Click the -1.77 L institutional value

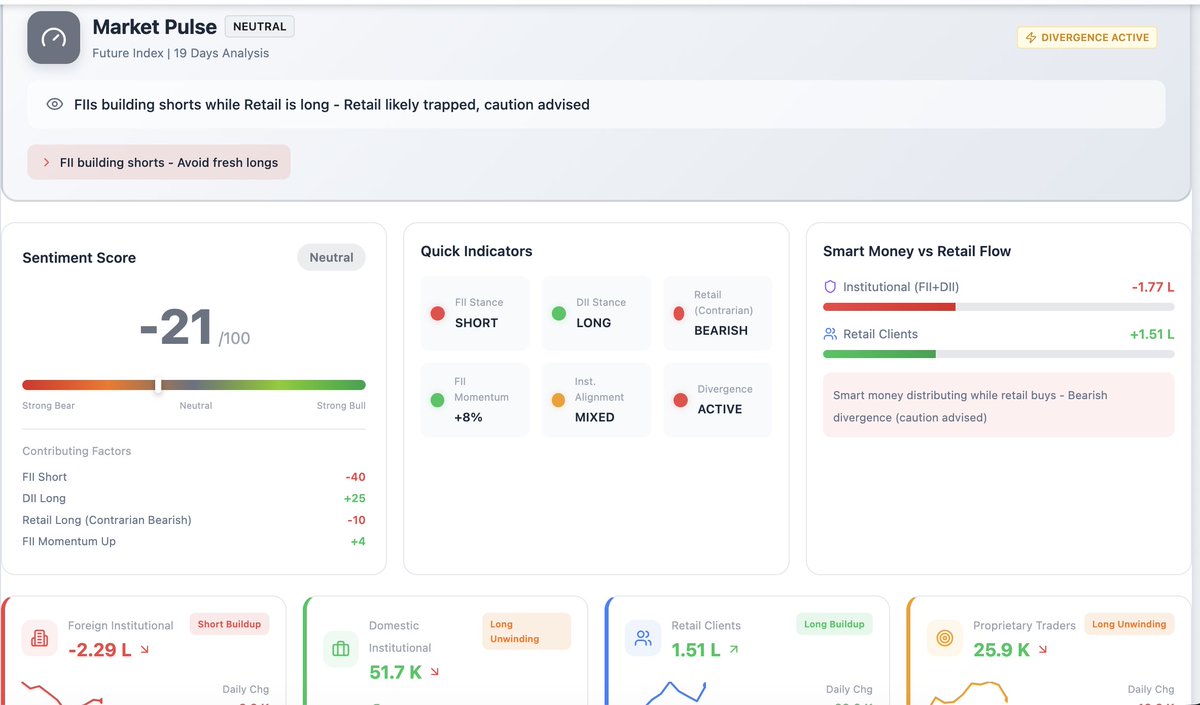click(x=1153, y=287)
